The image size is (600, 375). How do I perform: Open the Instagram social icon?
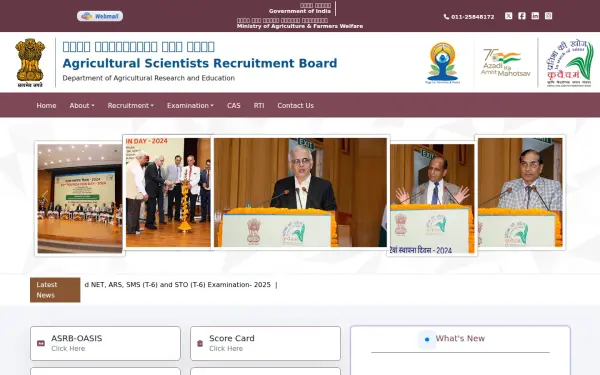pos(548,16)
